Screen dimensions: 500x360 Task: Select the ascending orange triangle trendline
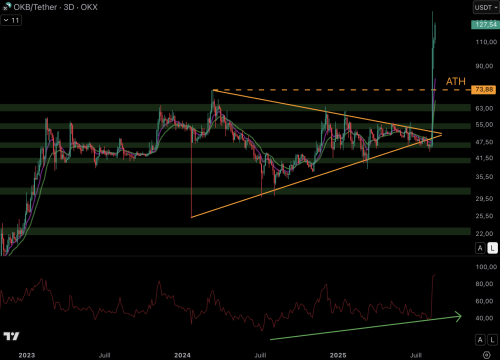click(x=317, y=176)
